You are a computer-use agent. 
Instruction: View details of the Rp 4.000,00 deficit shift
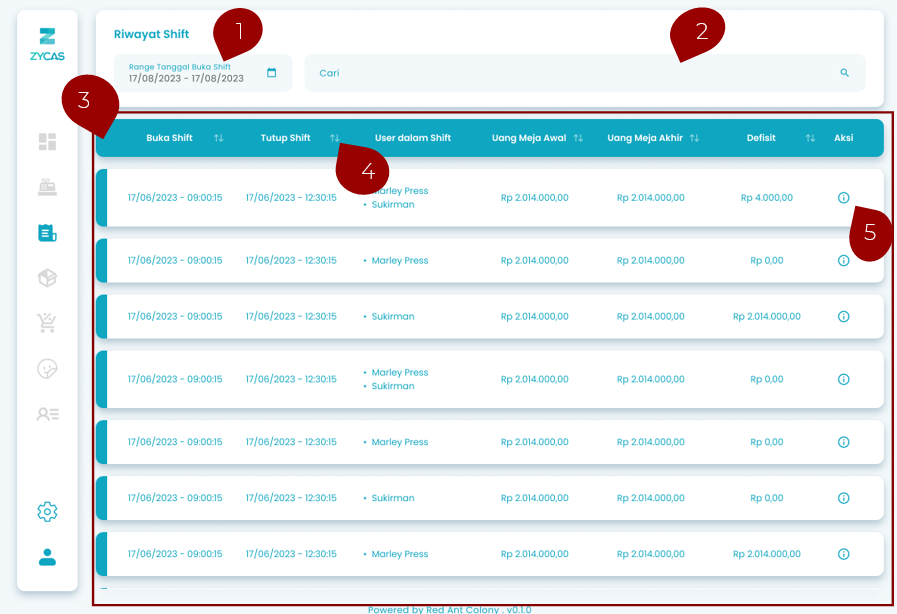(843, 198)
